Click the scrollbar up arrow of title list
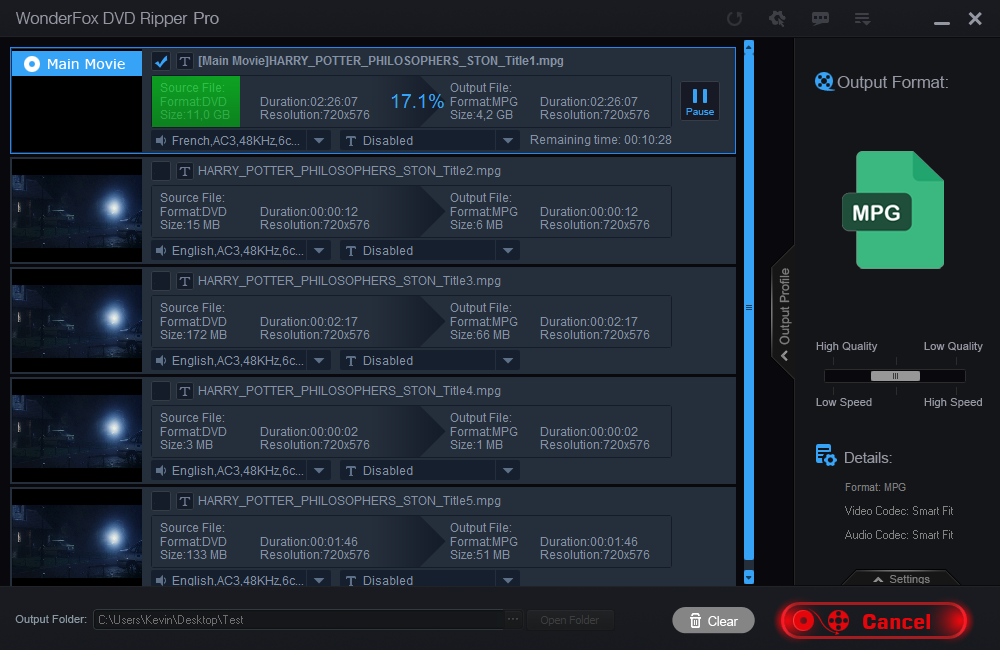 (749, 47)
